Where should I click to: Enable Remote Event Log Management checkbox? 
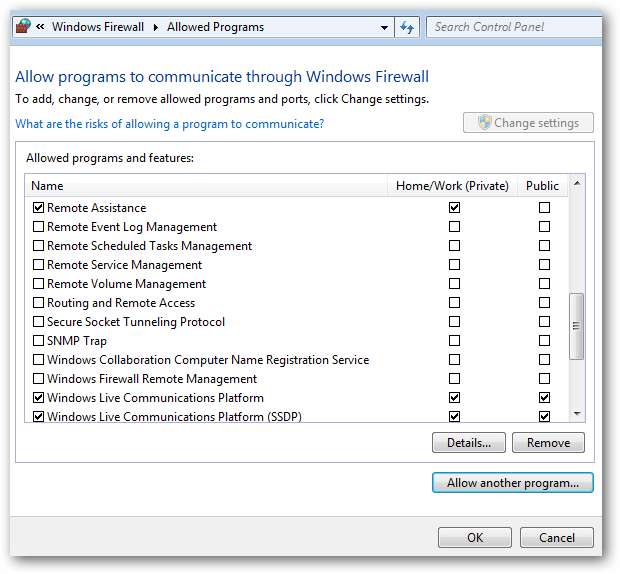click(39, 227)
